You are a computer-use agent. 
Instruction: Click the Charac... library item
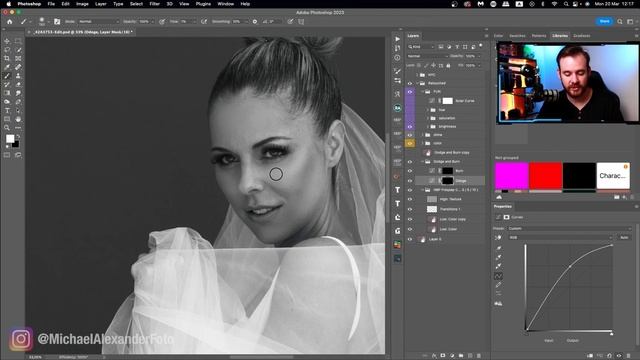pyautogui.click(x=613, y=176)
